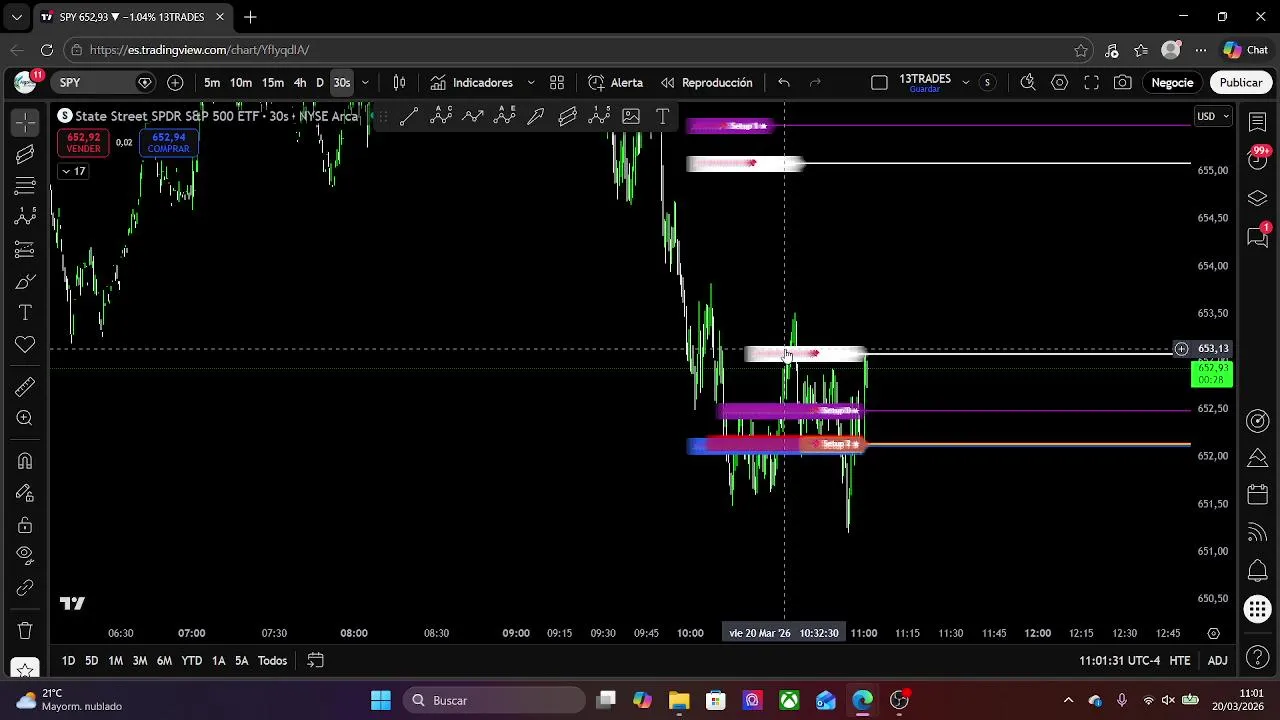Open the object tree layers icon
Image resolution: width=1280 pixels, height=720 pixels.
click(1258, 198)
